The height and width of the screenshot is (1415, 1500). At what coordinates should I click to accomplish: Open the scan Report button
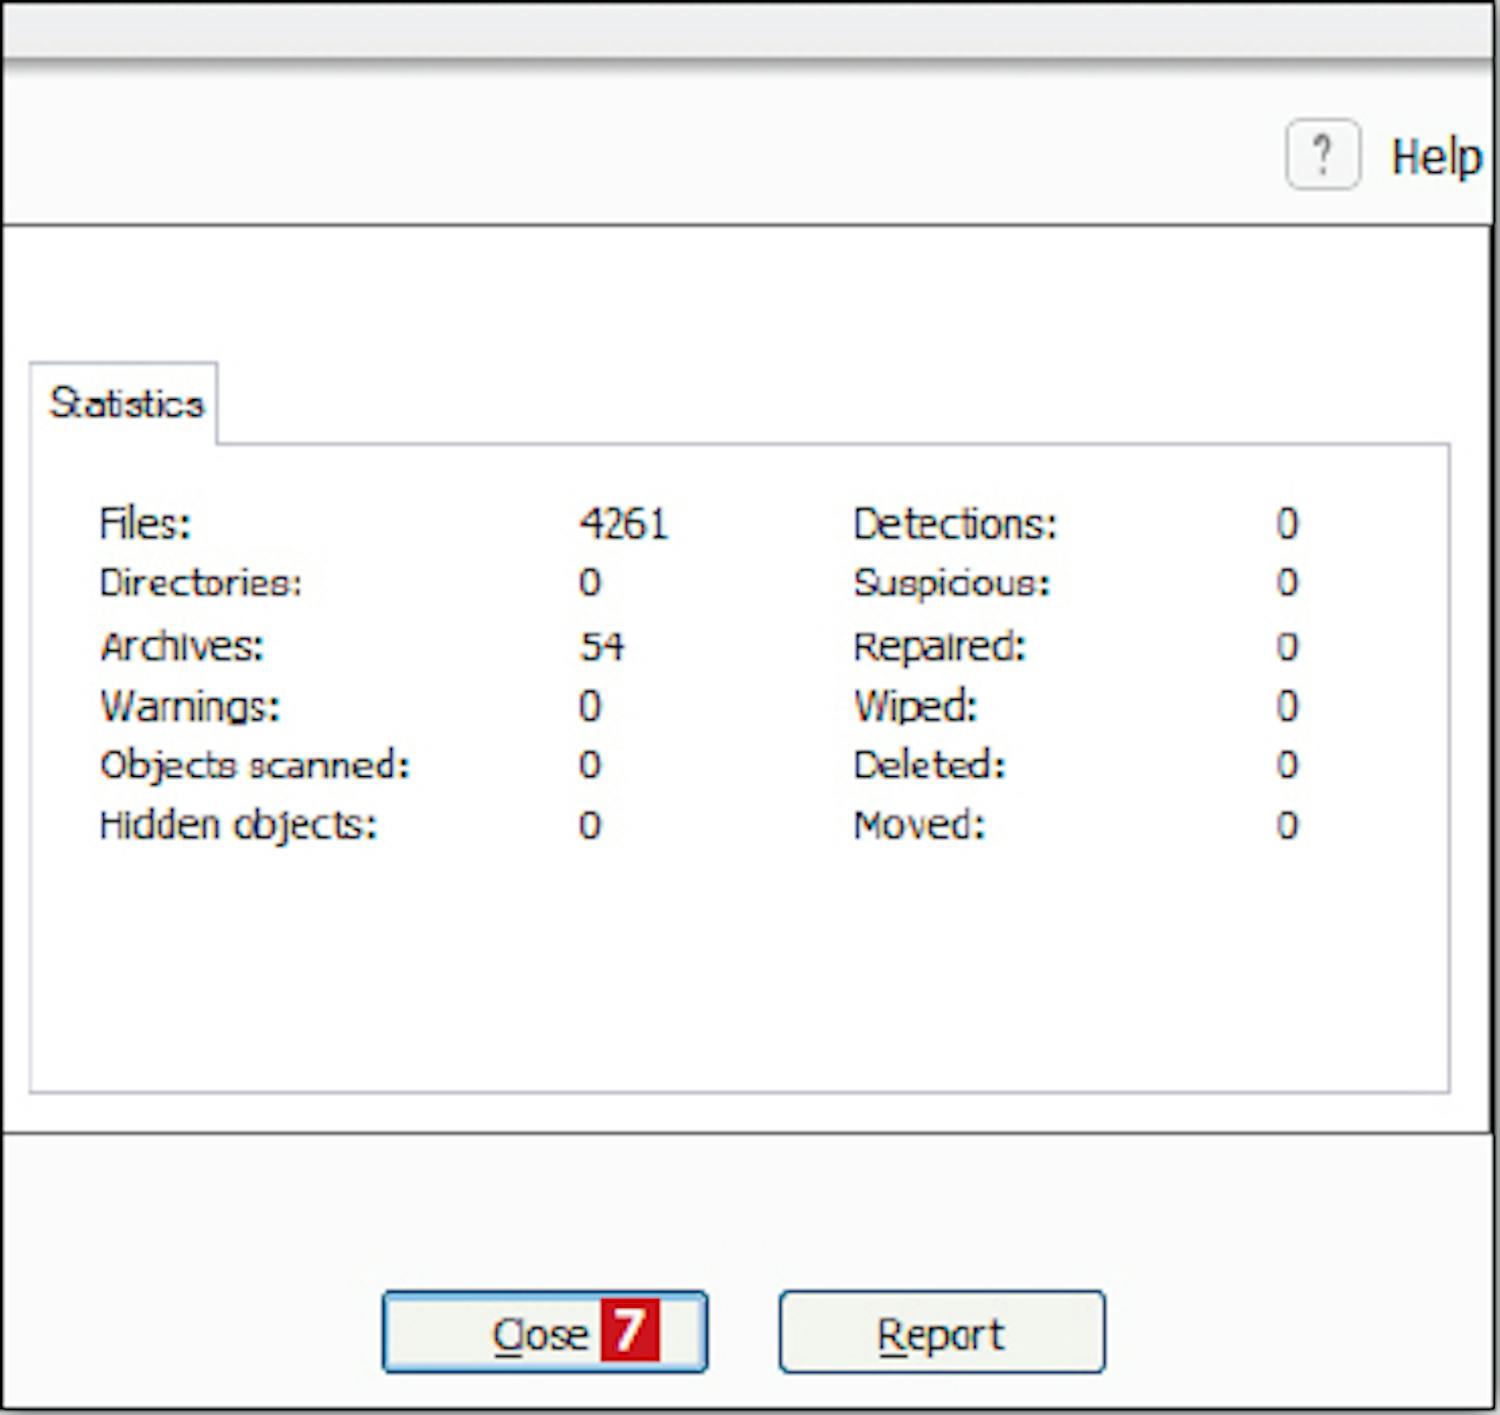tap(941, 1333)
